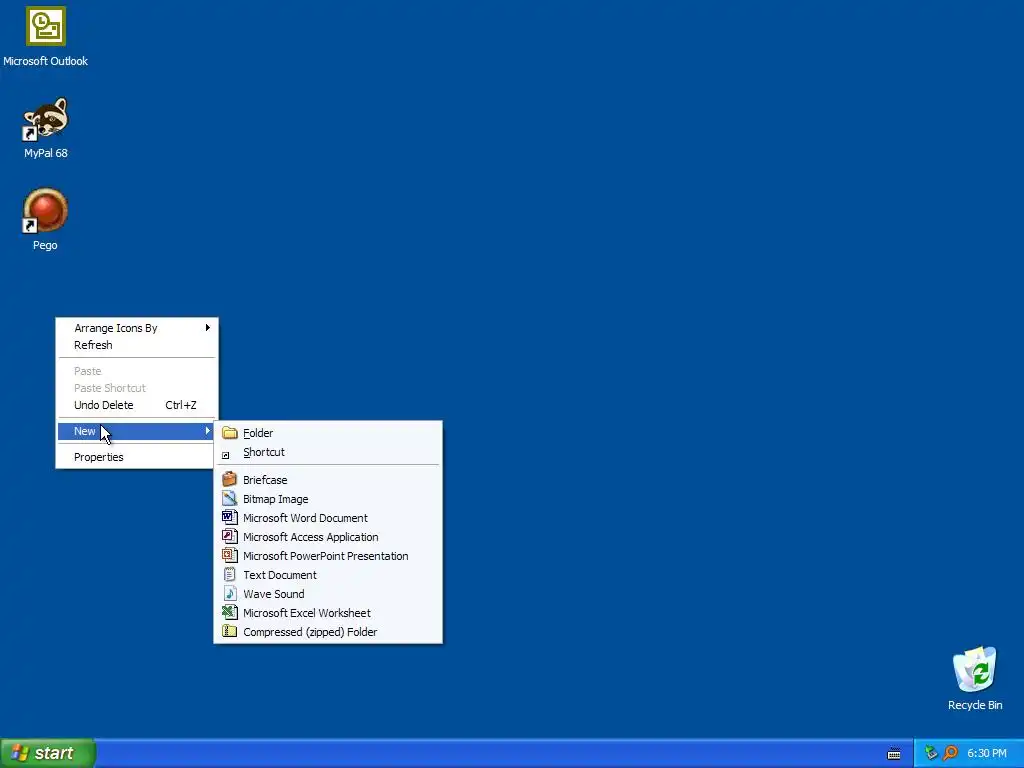This screenshot has width=1024, height=768.
Task: Choose Microsoft Access Application label
Action: (x=310, y=537)
